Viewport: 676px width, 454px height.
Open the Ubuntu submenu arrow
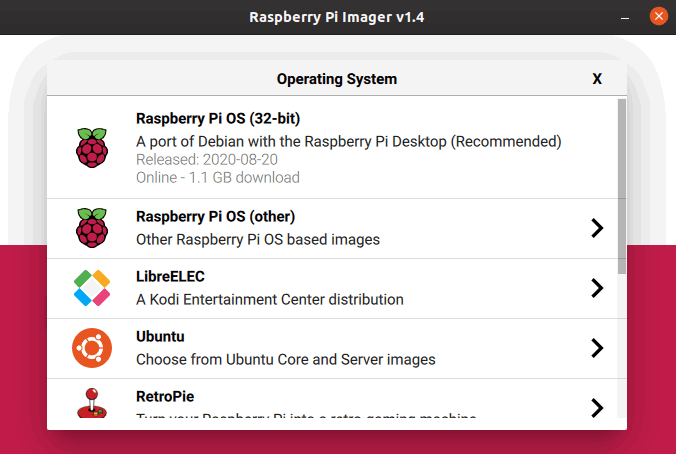coord(597,348)
